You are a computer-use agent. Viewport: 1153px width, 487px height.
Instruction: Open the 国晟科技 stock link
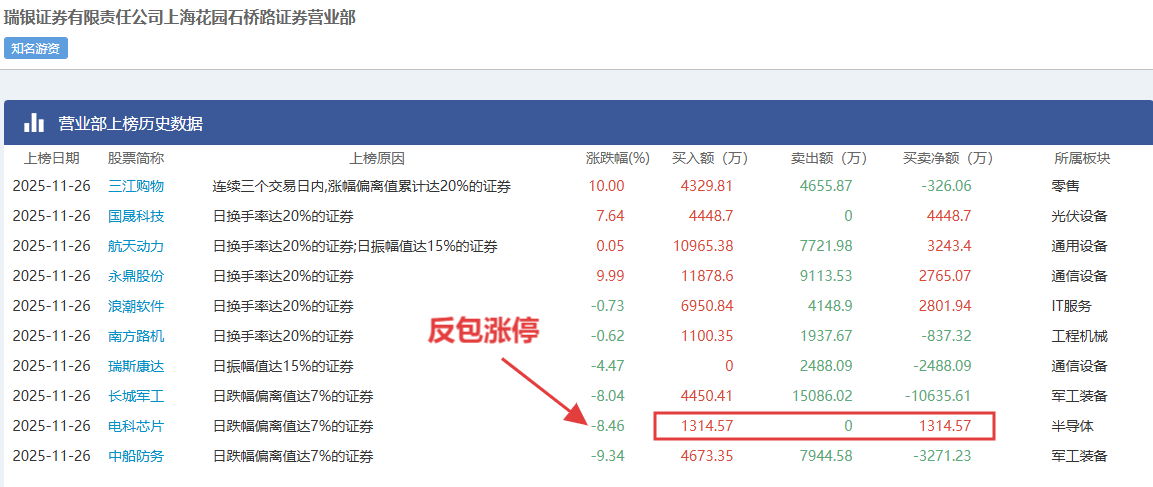136,216
